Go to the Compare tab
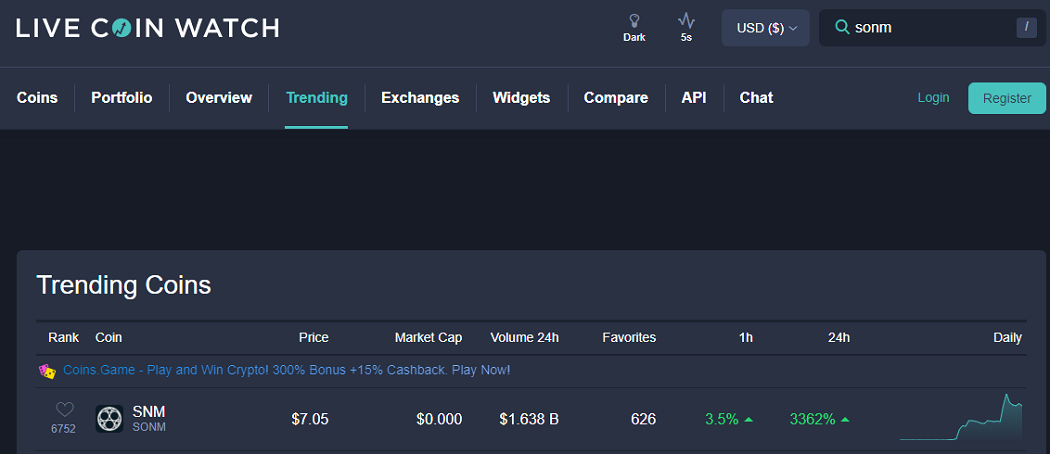The width and height of the screenshot is (1050, 454). coord(616,98)
